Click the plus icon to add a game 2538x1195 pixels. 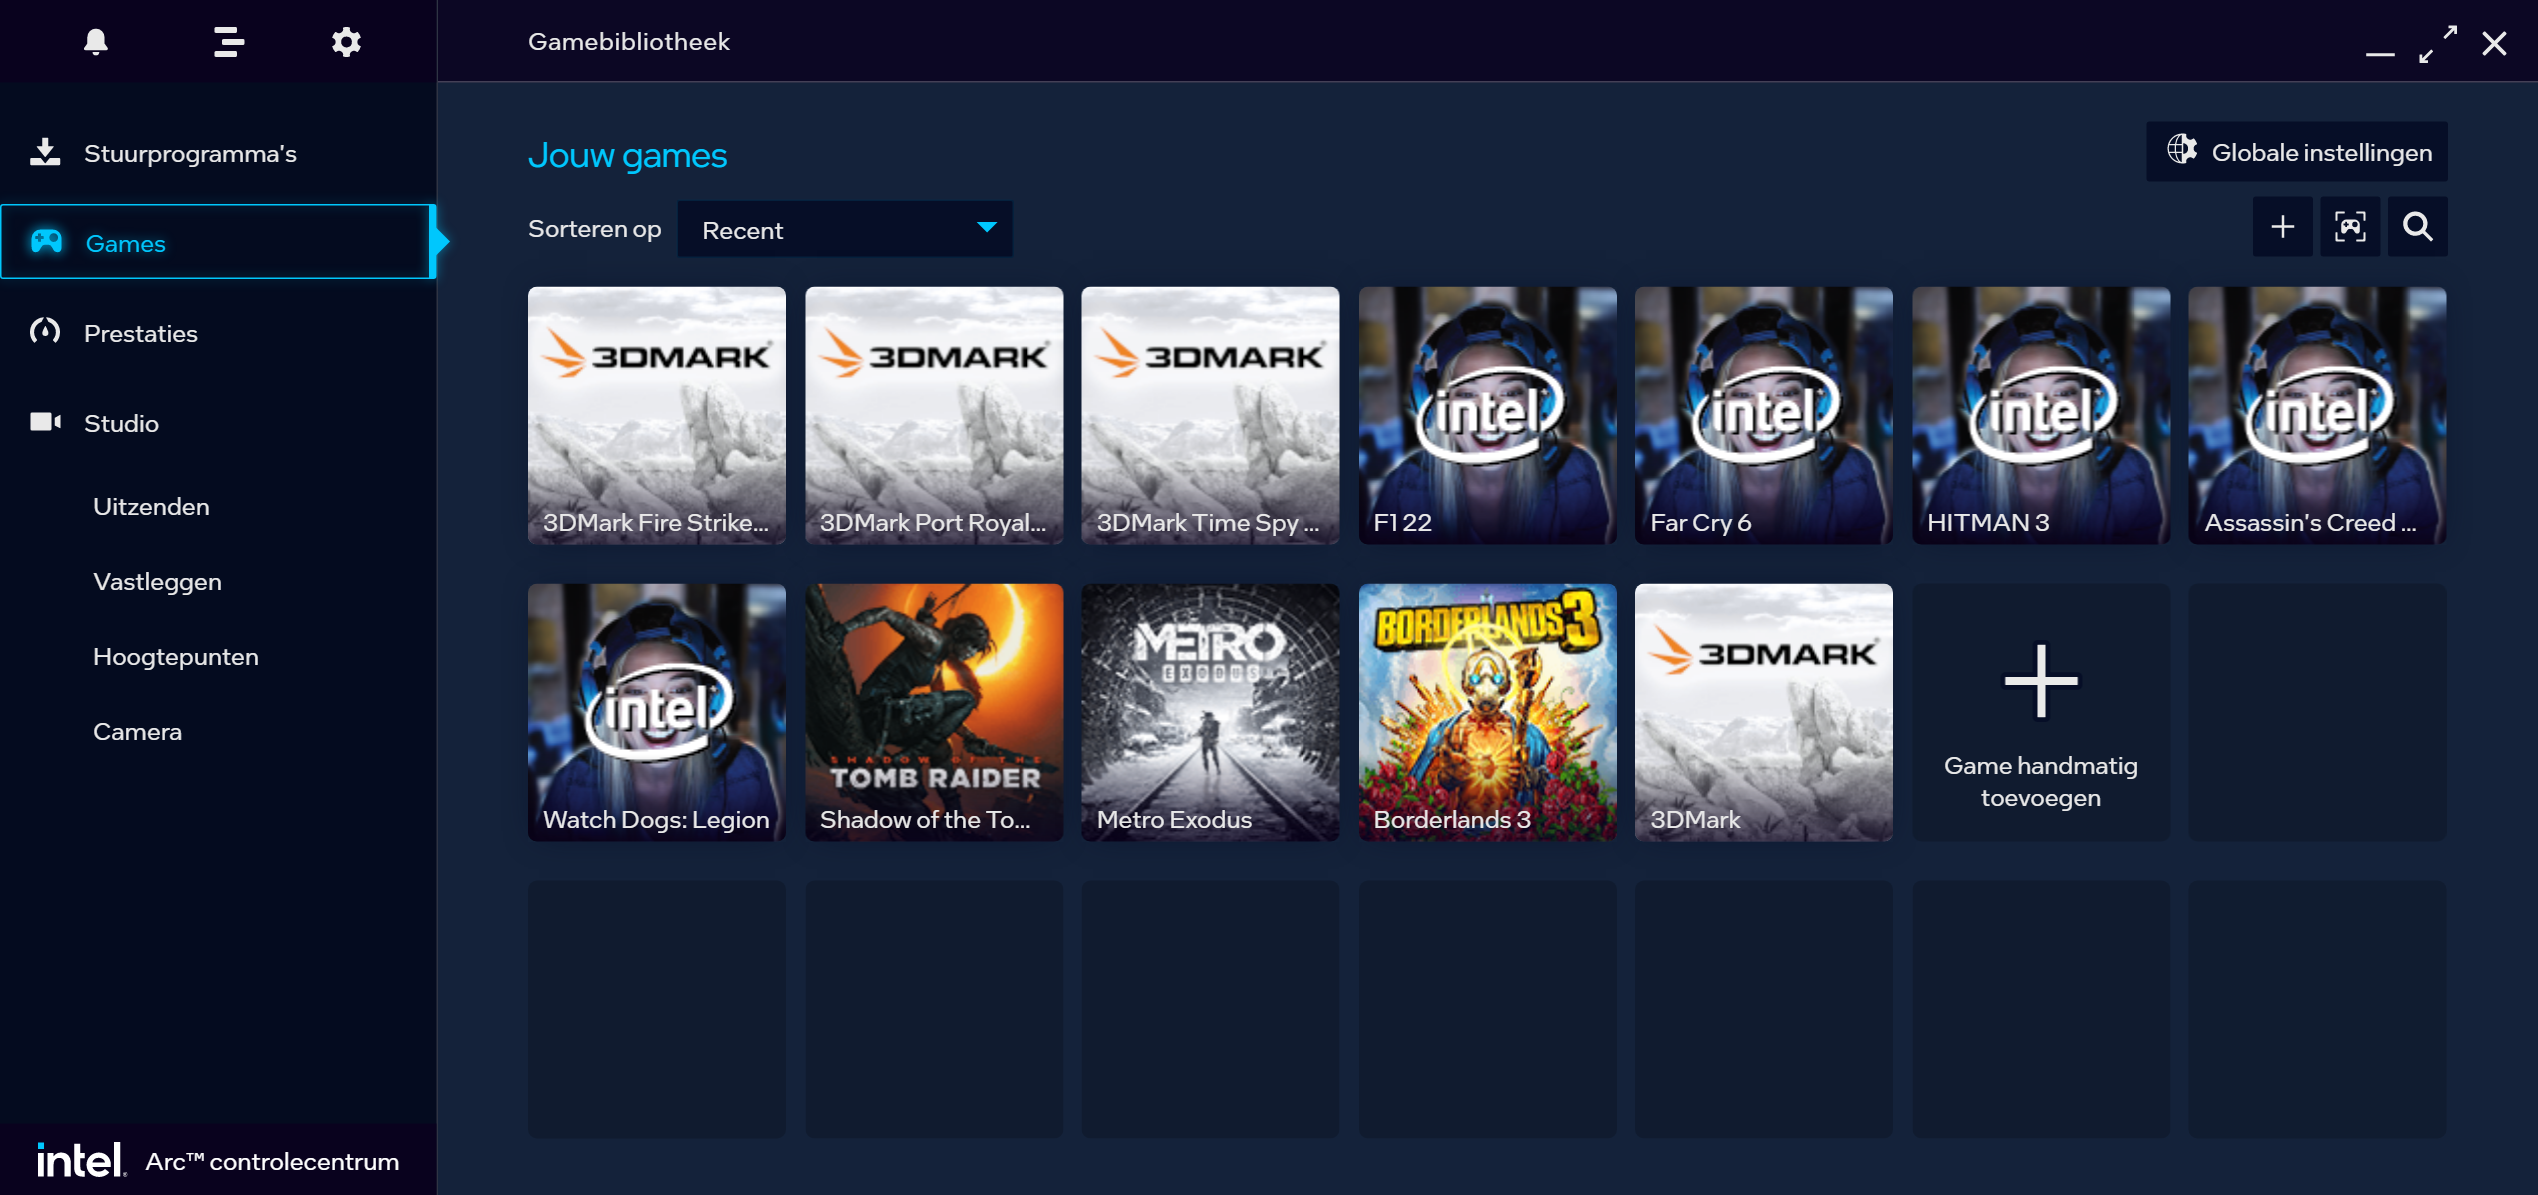point(2282,227)
